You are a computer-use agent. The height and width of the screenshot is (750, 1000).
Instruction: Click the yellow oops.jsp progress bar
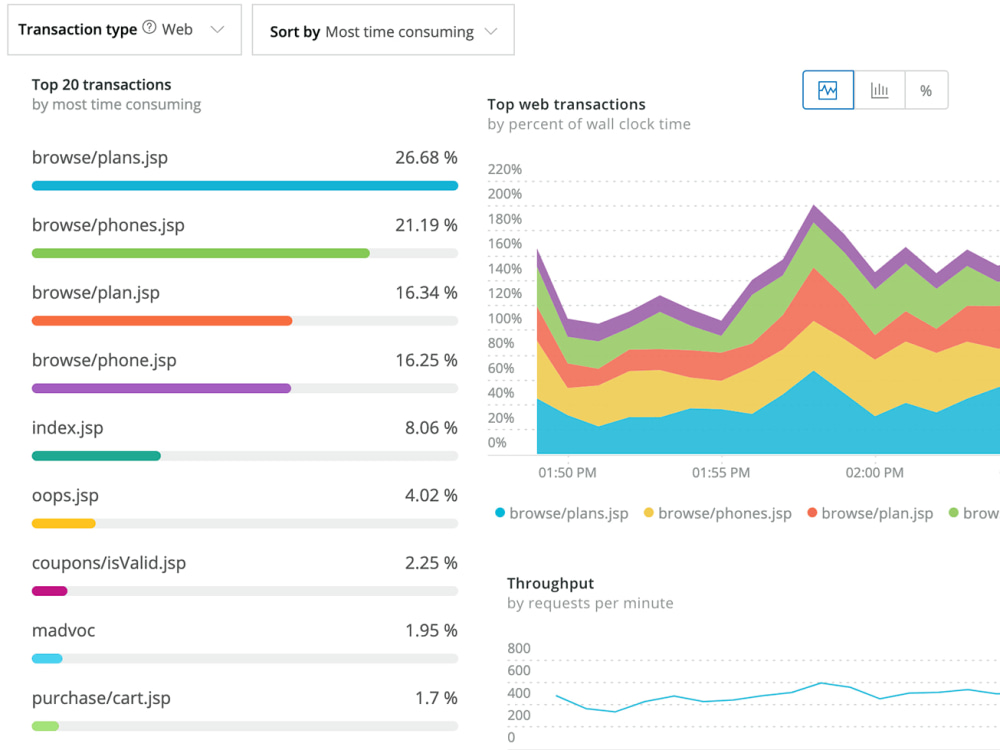pyautogui.click(x=64, y=524)
